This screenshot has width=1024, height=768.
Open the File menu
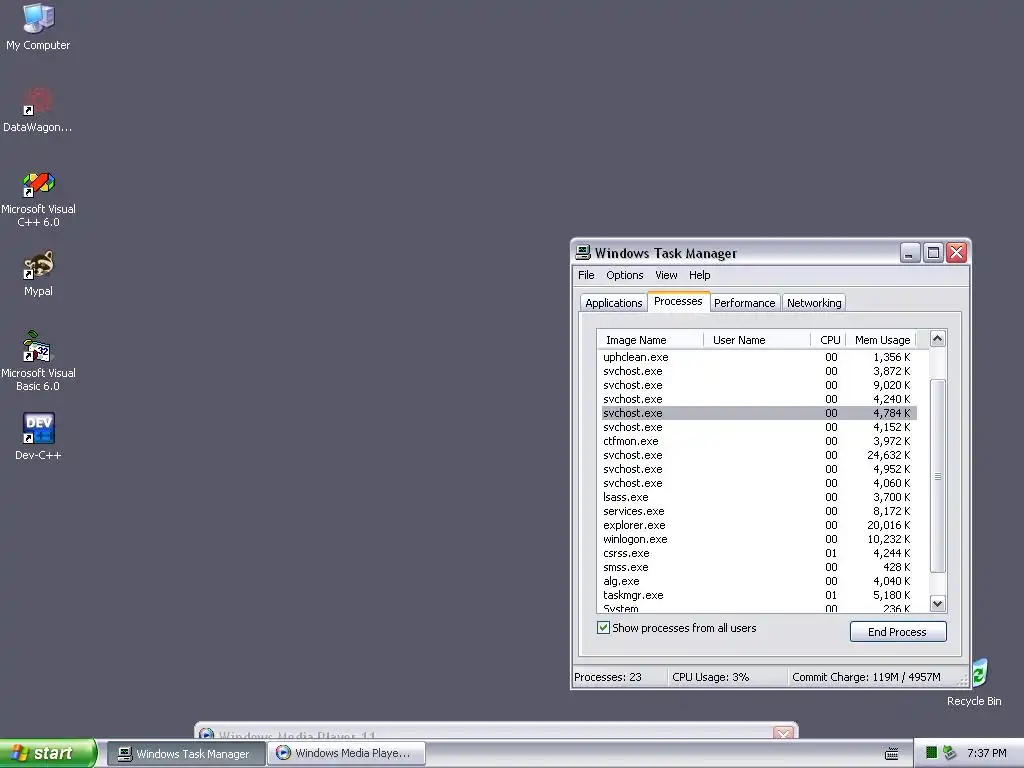(x=586, y=276)
